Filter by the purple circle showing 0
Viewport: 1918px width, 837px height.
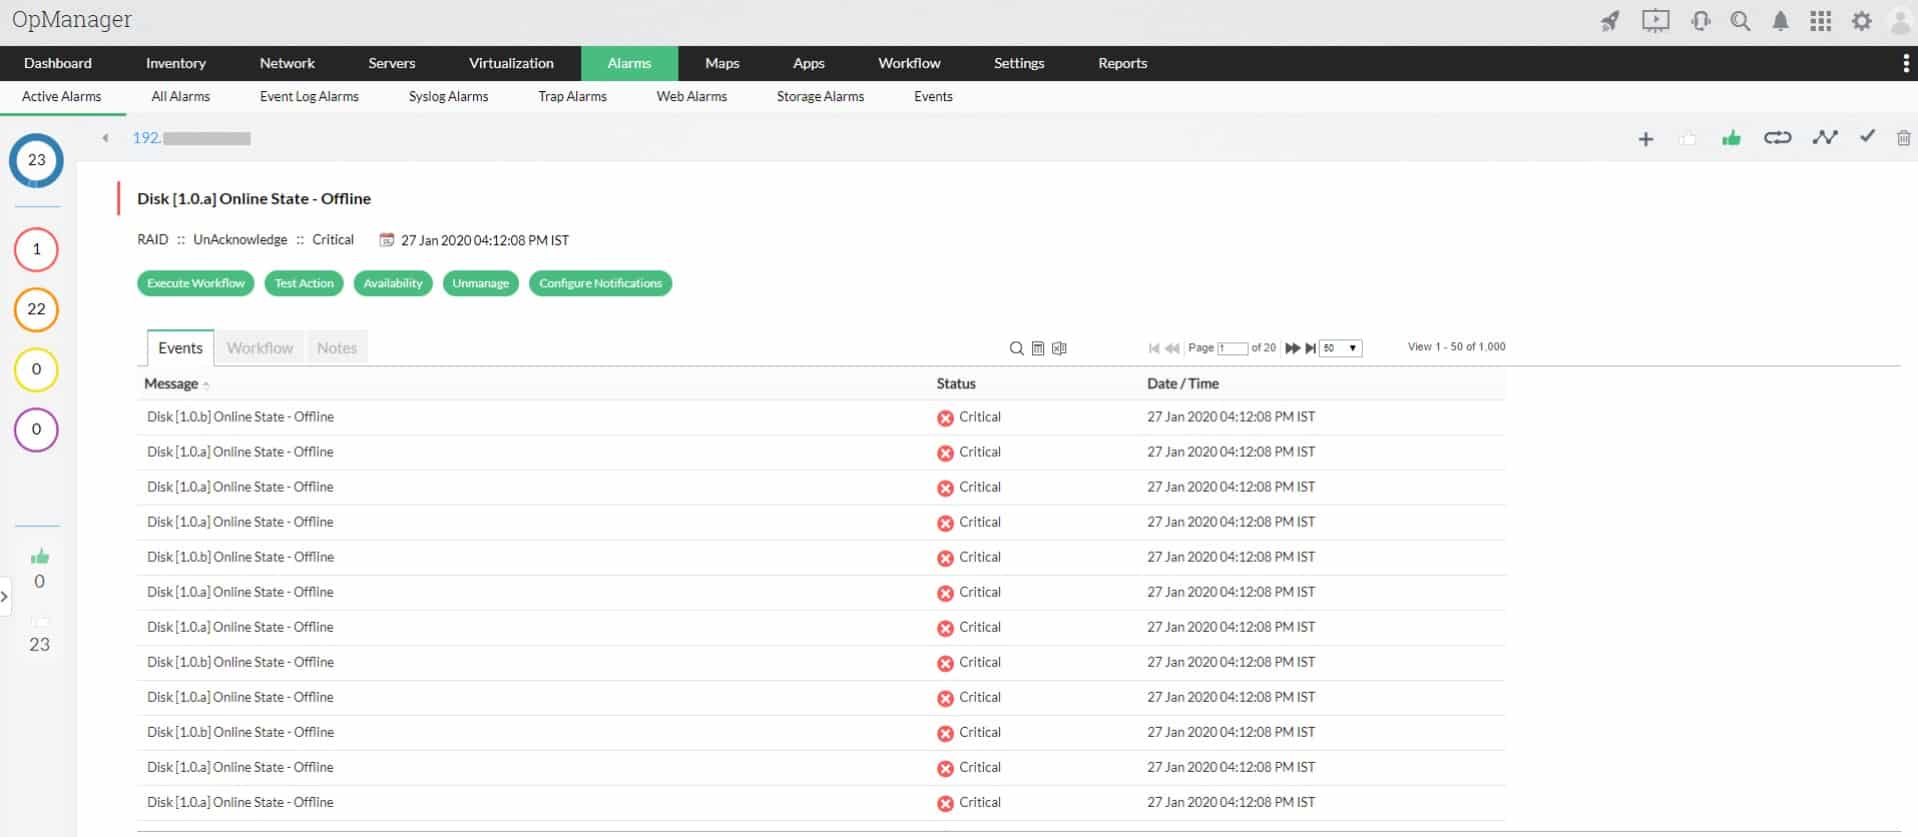coord(36,429)
